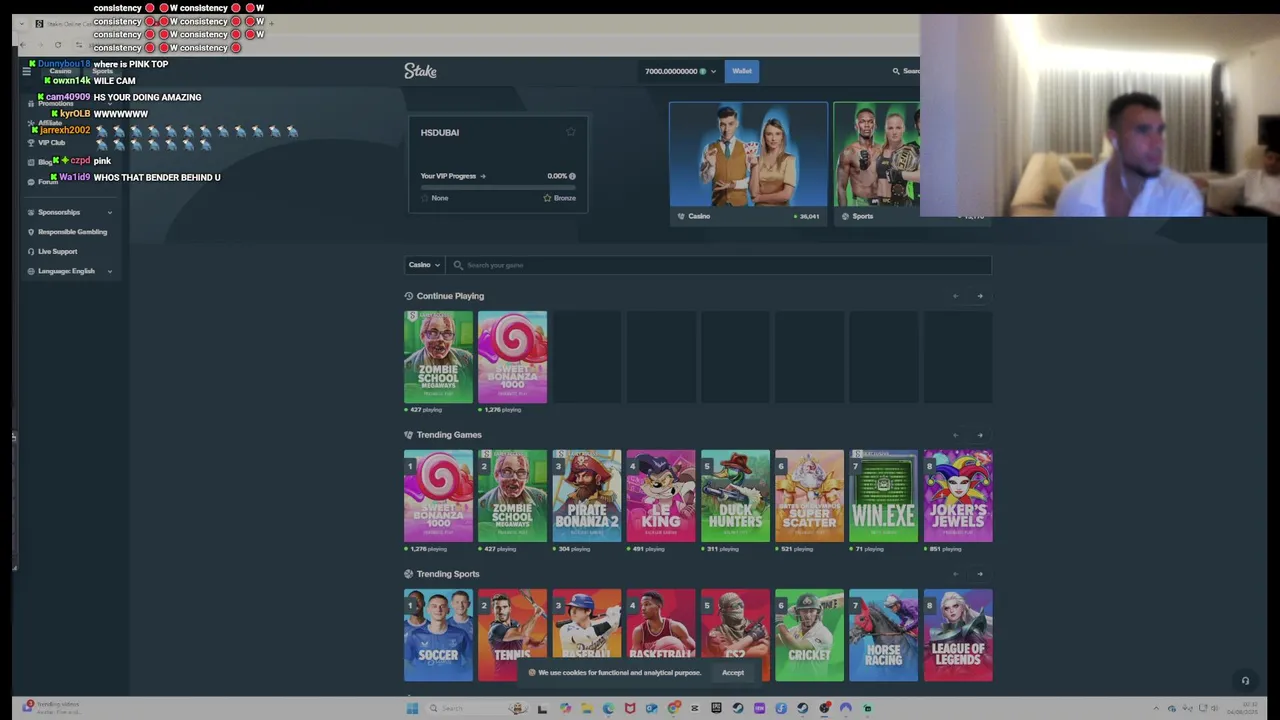Open Zombie School in Continue Playing
This screenshot has width=1280, height=720.
pyautogui.click(x=438, y=357)
